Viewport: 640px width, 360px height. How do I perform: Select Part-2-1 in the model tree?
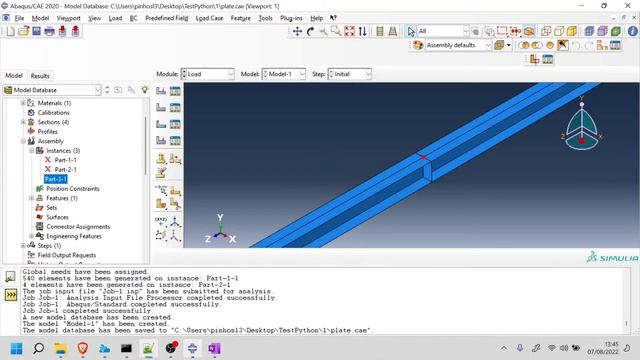point(65,169)
